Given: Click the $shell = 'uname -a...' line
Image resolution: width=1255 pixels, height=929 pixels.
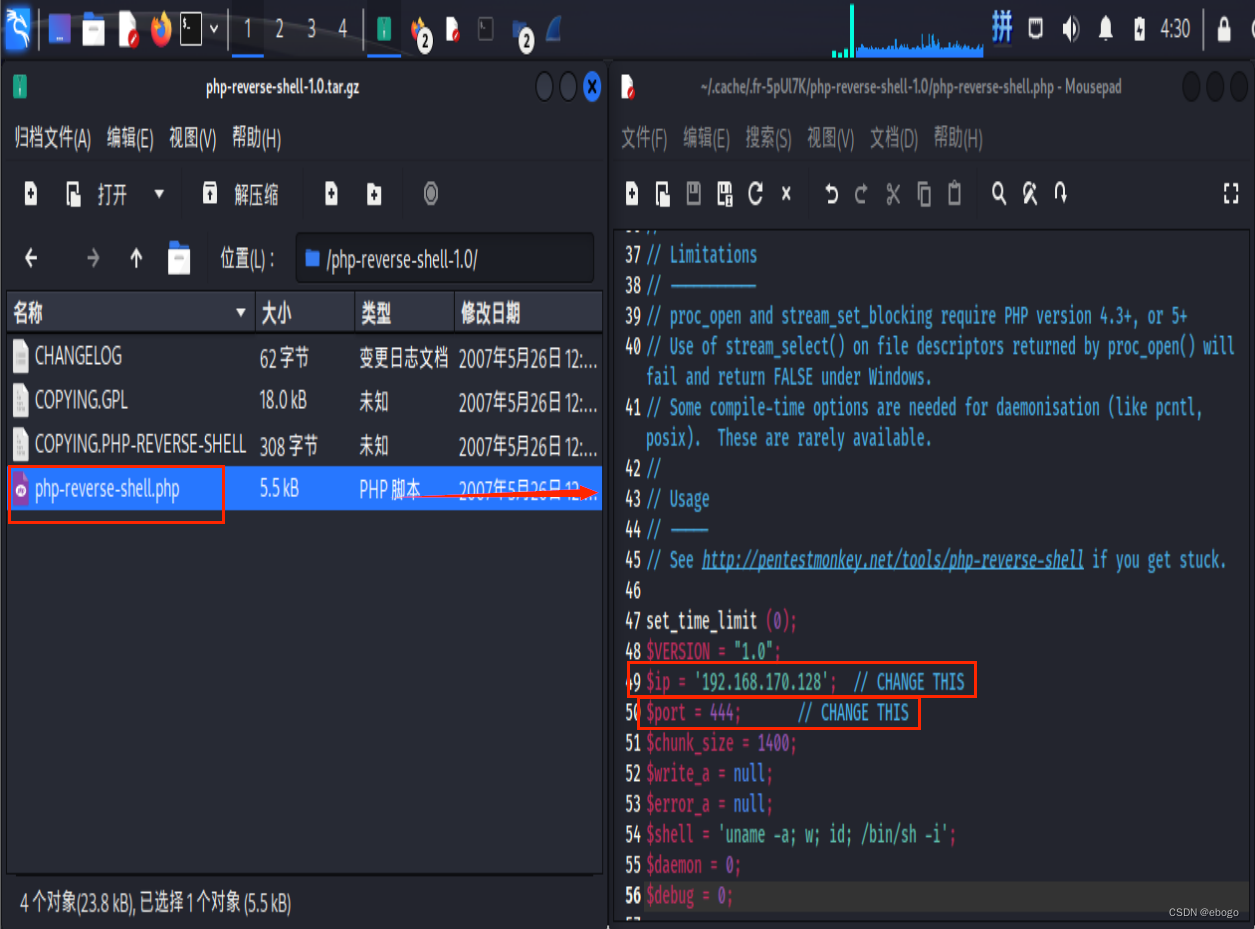Looking at the screenshot, I should tap(801, 834).
